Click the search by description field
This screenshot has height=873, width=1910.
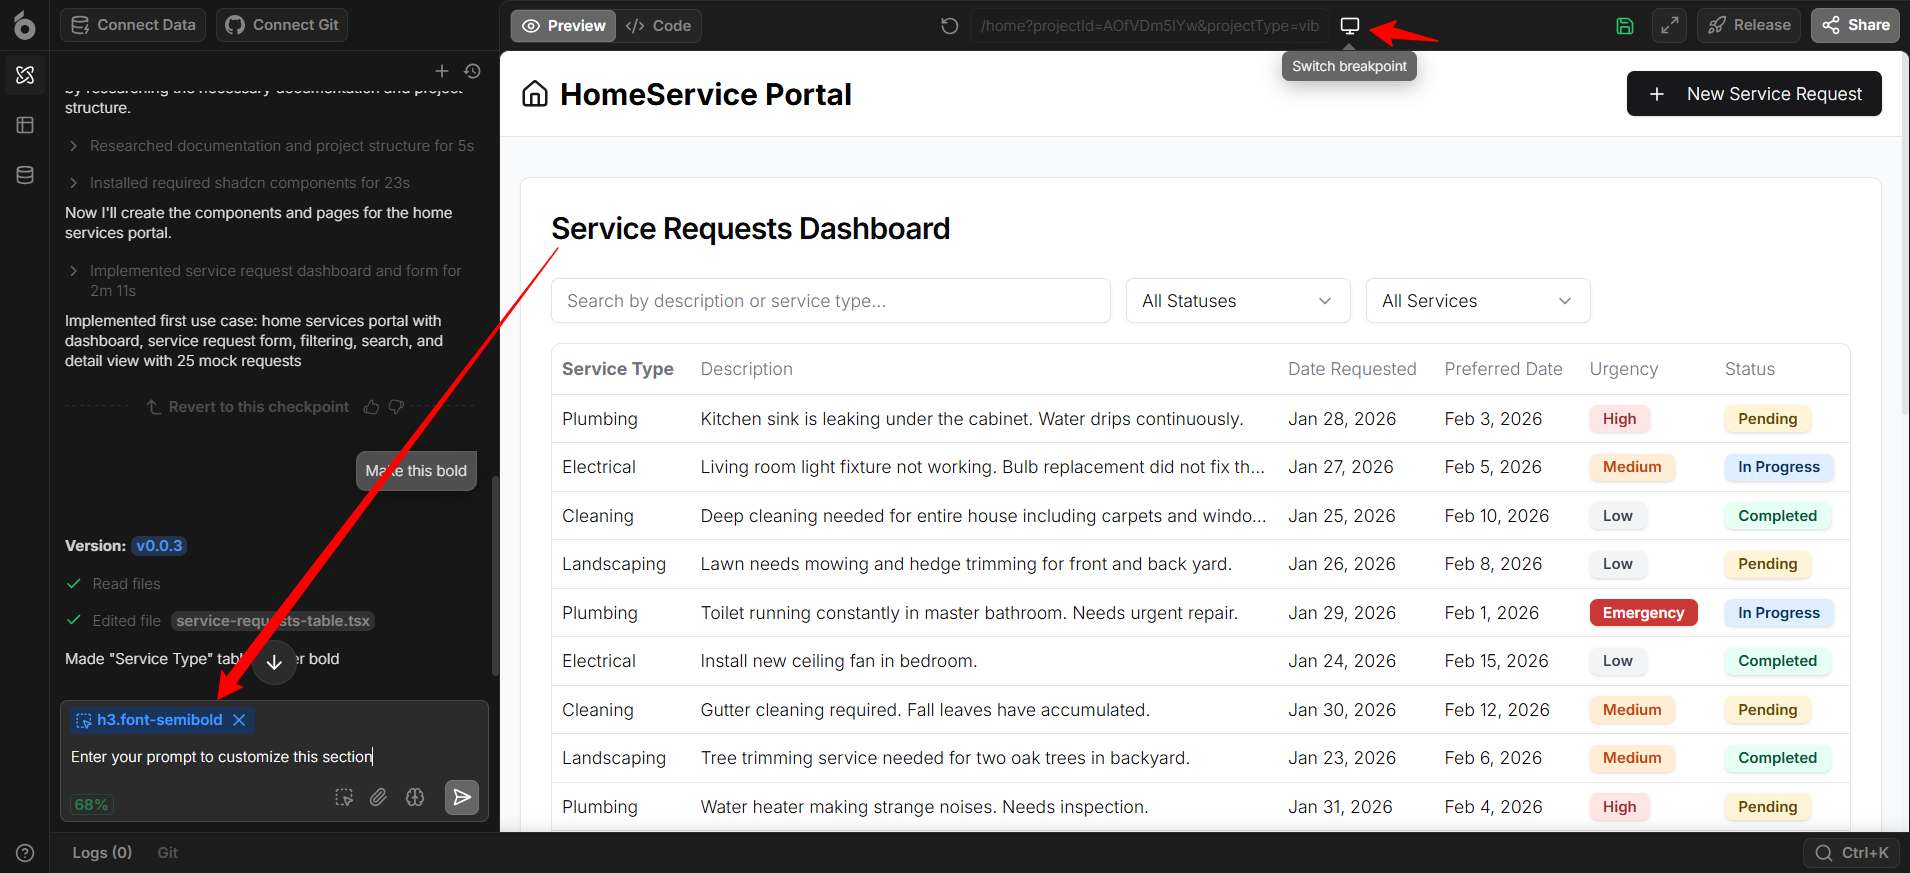pos(831,301)
